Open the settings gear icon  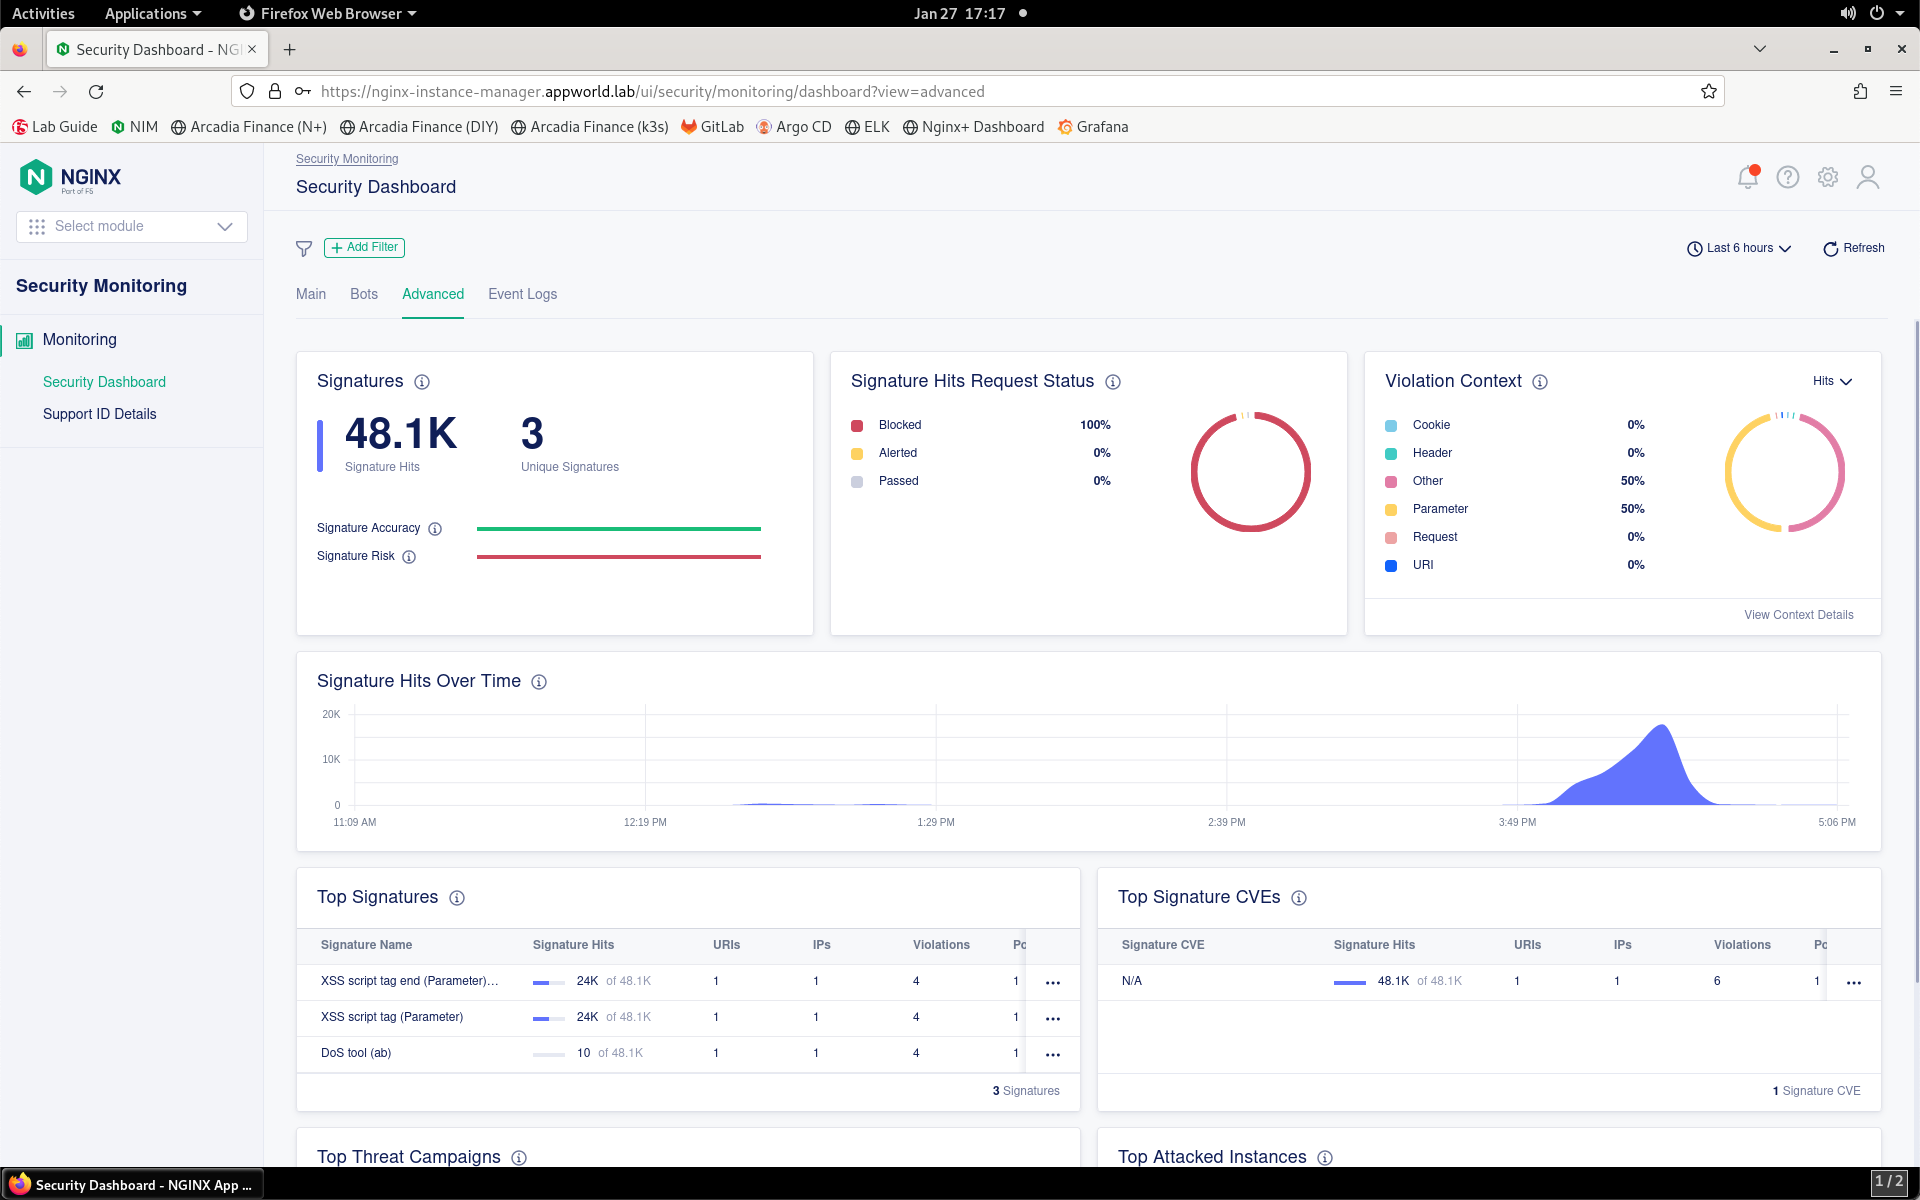coord(1828,177)
